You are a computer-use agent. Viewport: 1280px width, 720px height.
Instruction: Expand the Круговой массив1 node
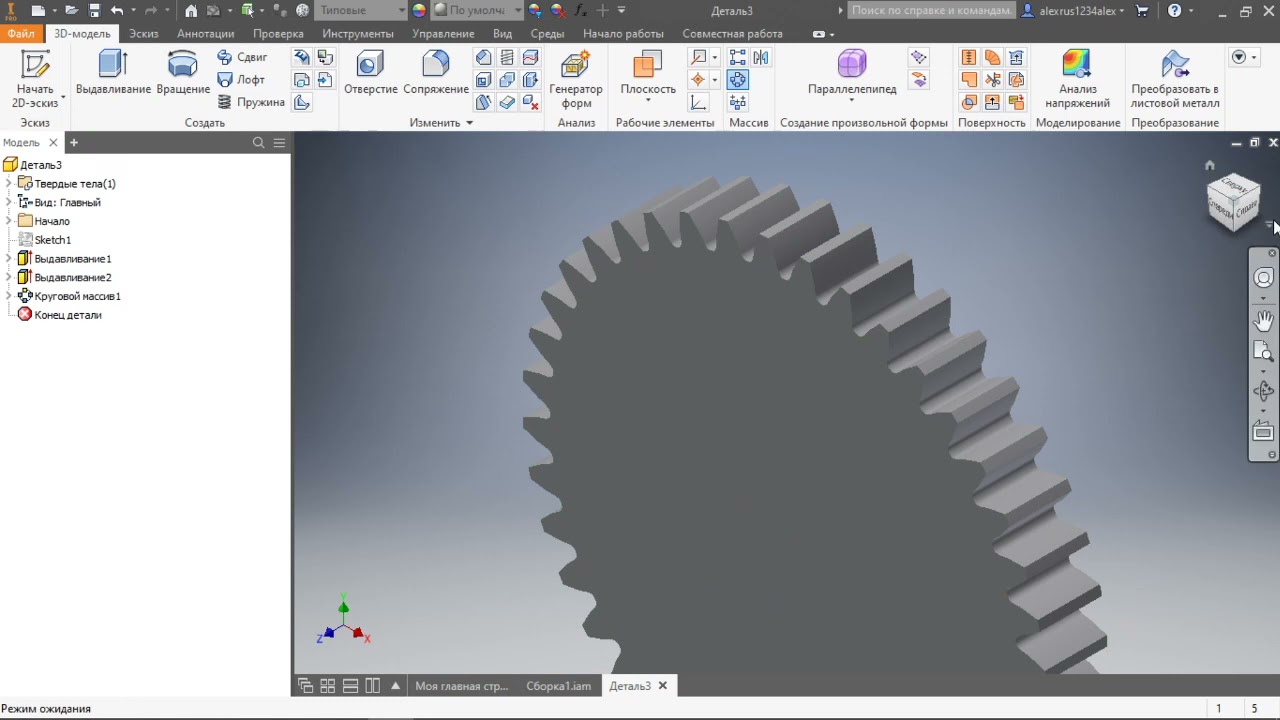[x=9, y=296]
